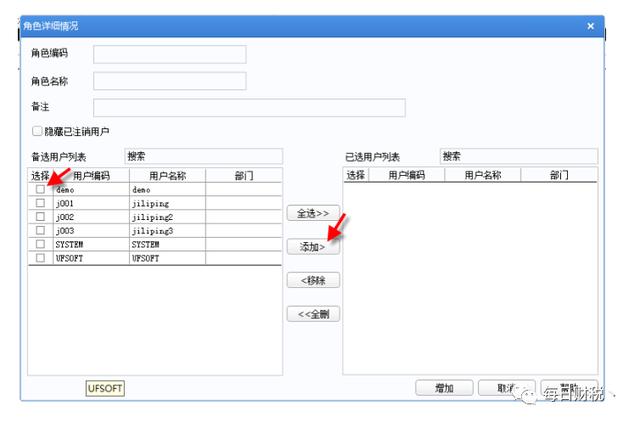Viewport: 640px width, 423px height.
Task: Select the SYSTEM user checkbox
Action: (x=41, y=244)
